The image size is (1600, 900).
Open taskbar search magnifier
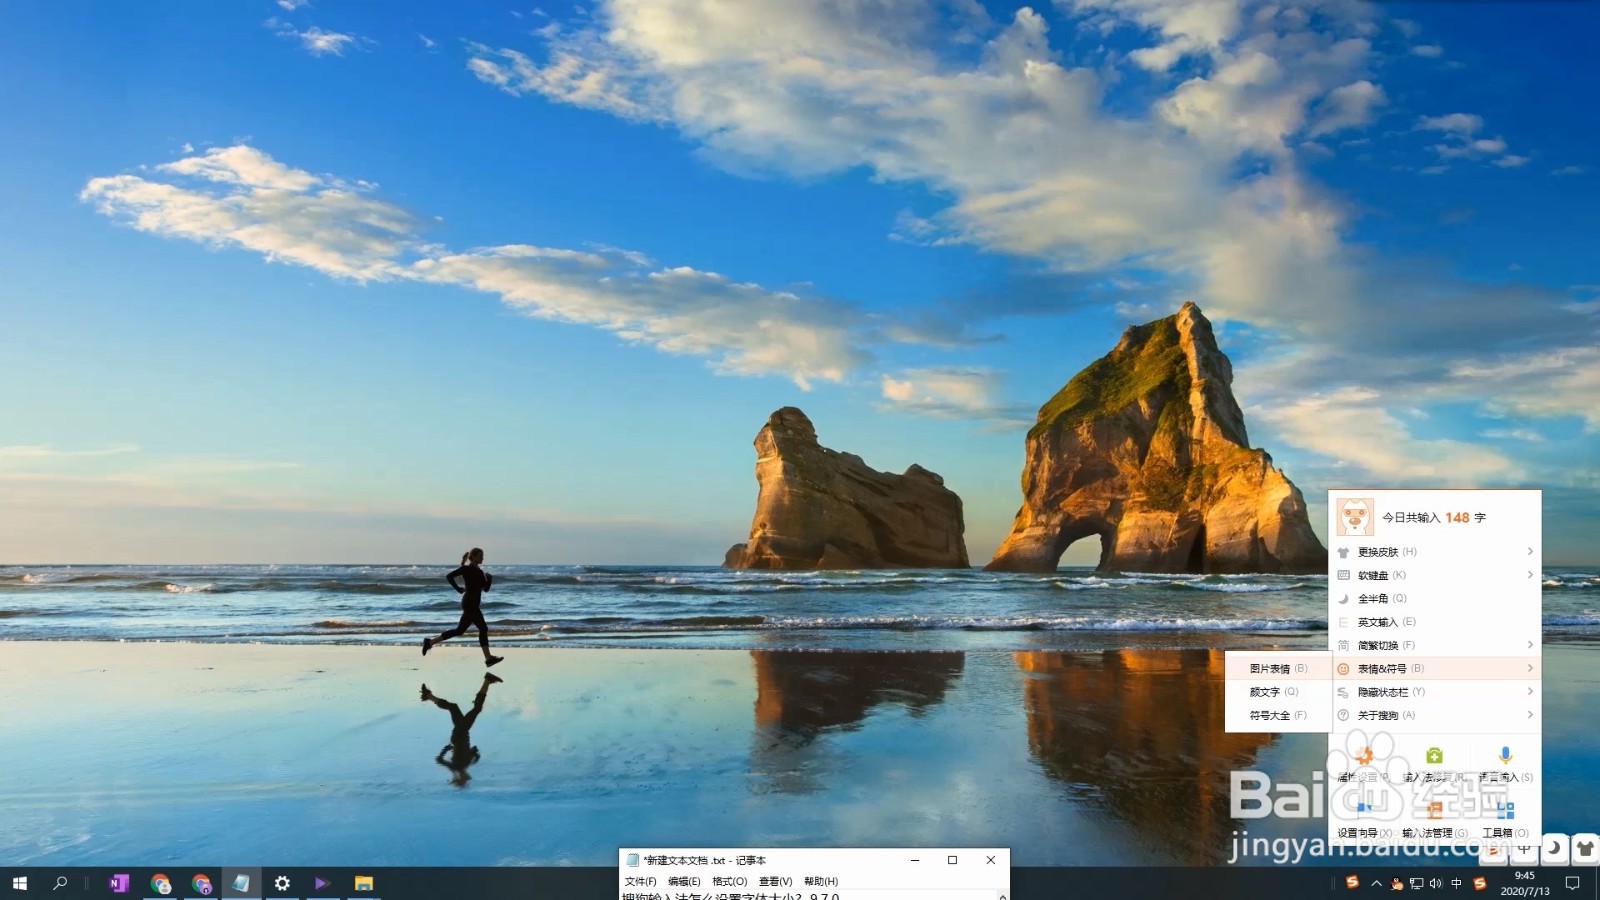click(60, 883)
